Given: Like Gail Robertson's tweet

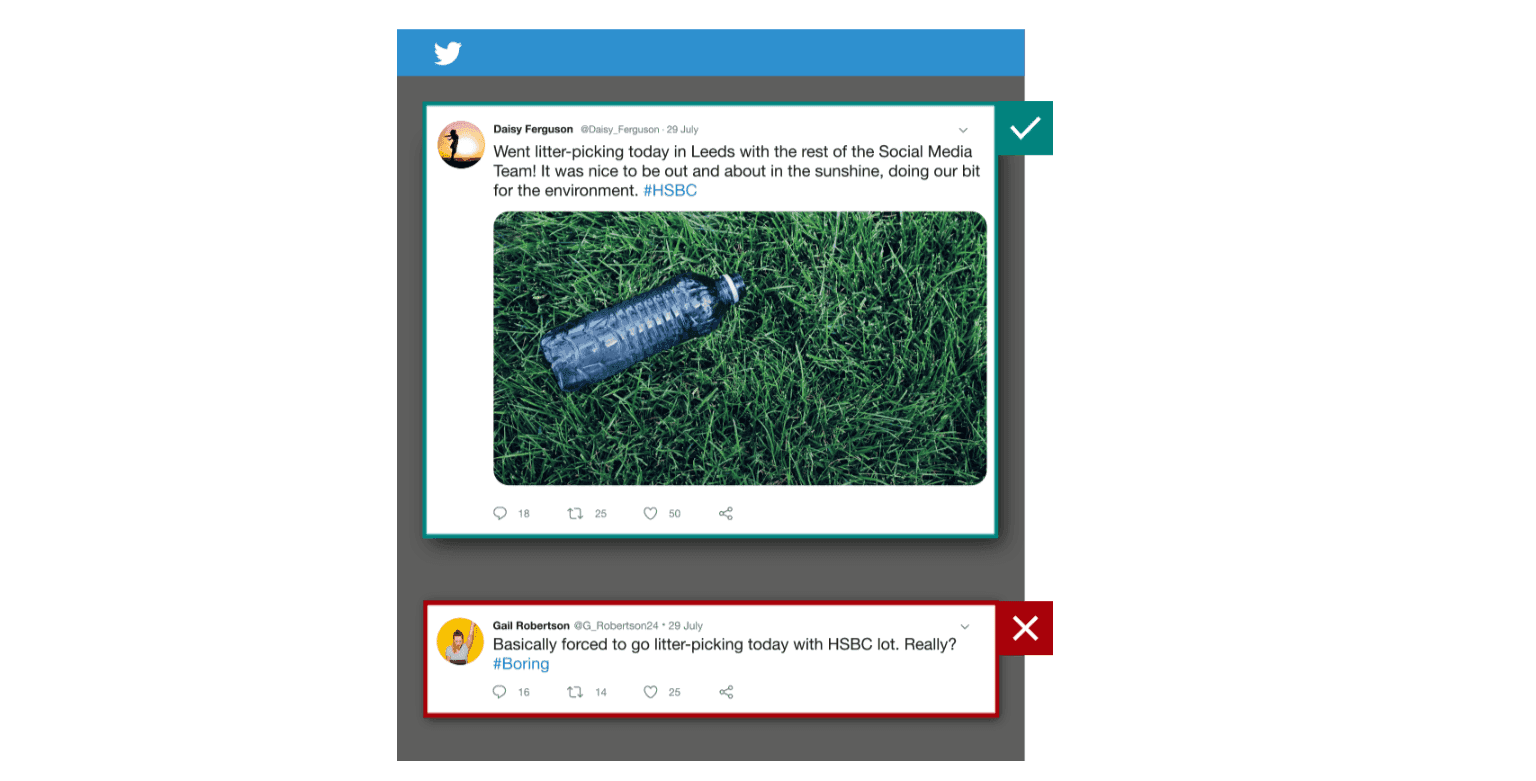Looking at the screenshot, I should tap(650, 692).
